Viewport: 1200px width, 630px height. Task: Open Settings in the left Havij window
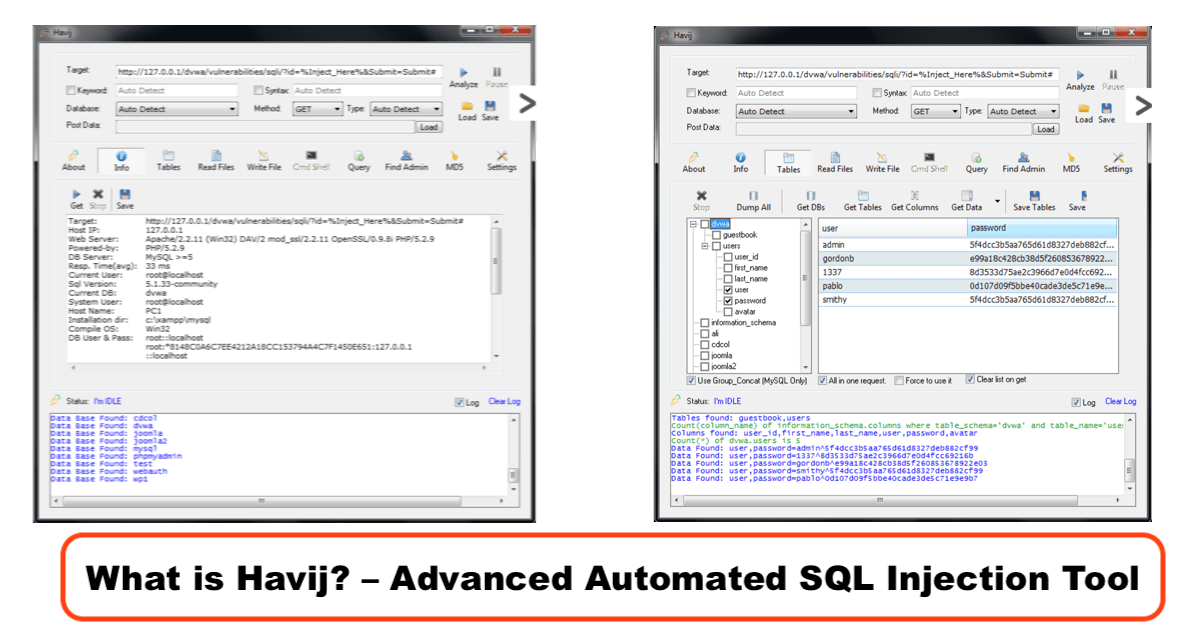[x=502, y=161]
